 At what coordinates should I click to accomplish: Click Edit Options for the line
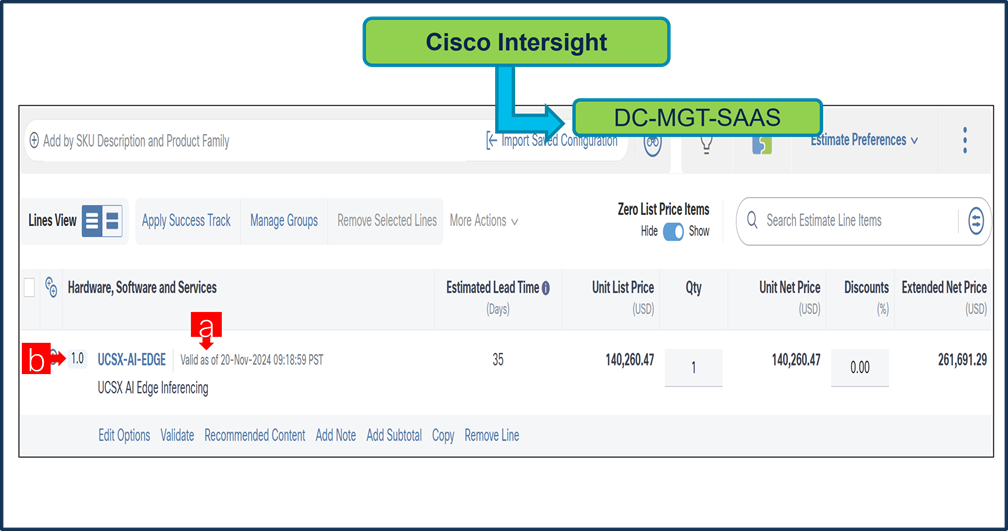[x=124, y=435]
